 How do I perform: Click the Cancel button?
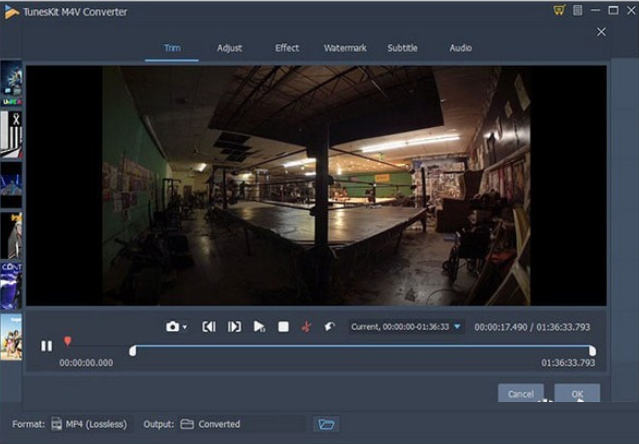(x=520, y=394)
